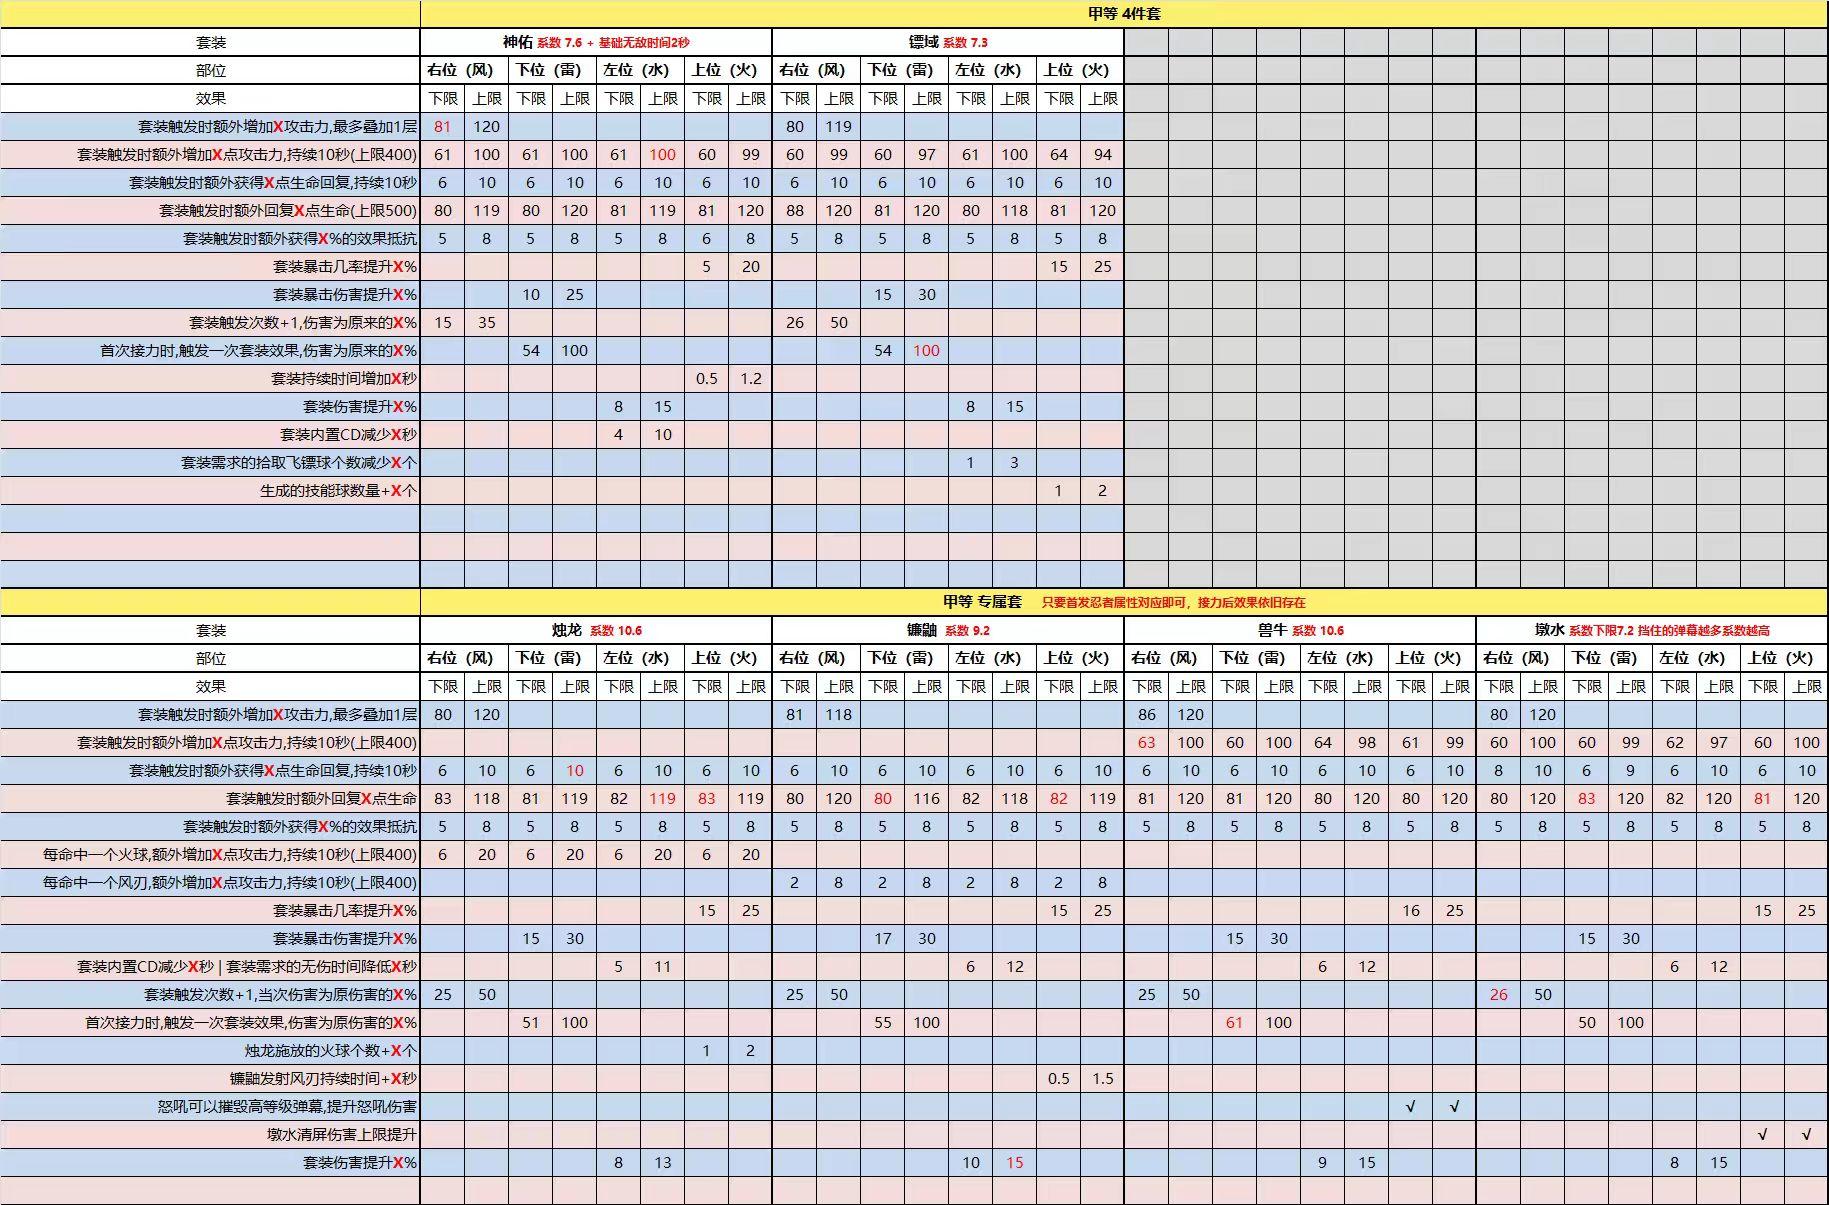
Task: Click the 套装需求的拾取飞镖球个数减少X个 row label
Action: pos(298,463)
